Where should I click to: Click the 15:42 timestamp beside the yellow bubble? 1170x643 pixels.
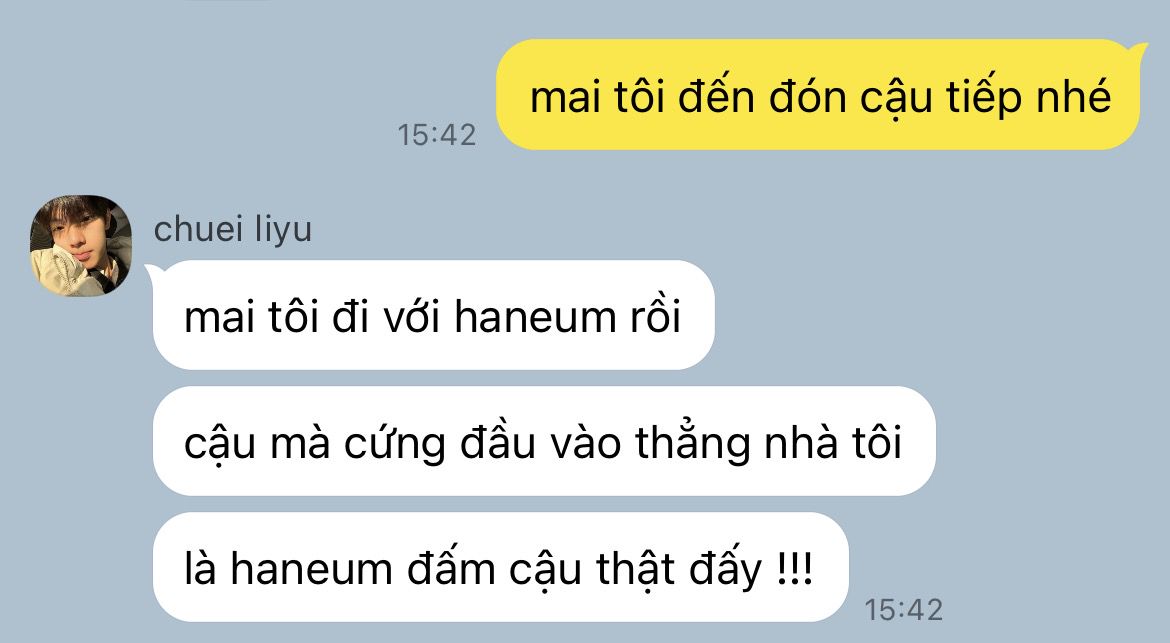tap(437, 135)
